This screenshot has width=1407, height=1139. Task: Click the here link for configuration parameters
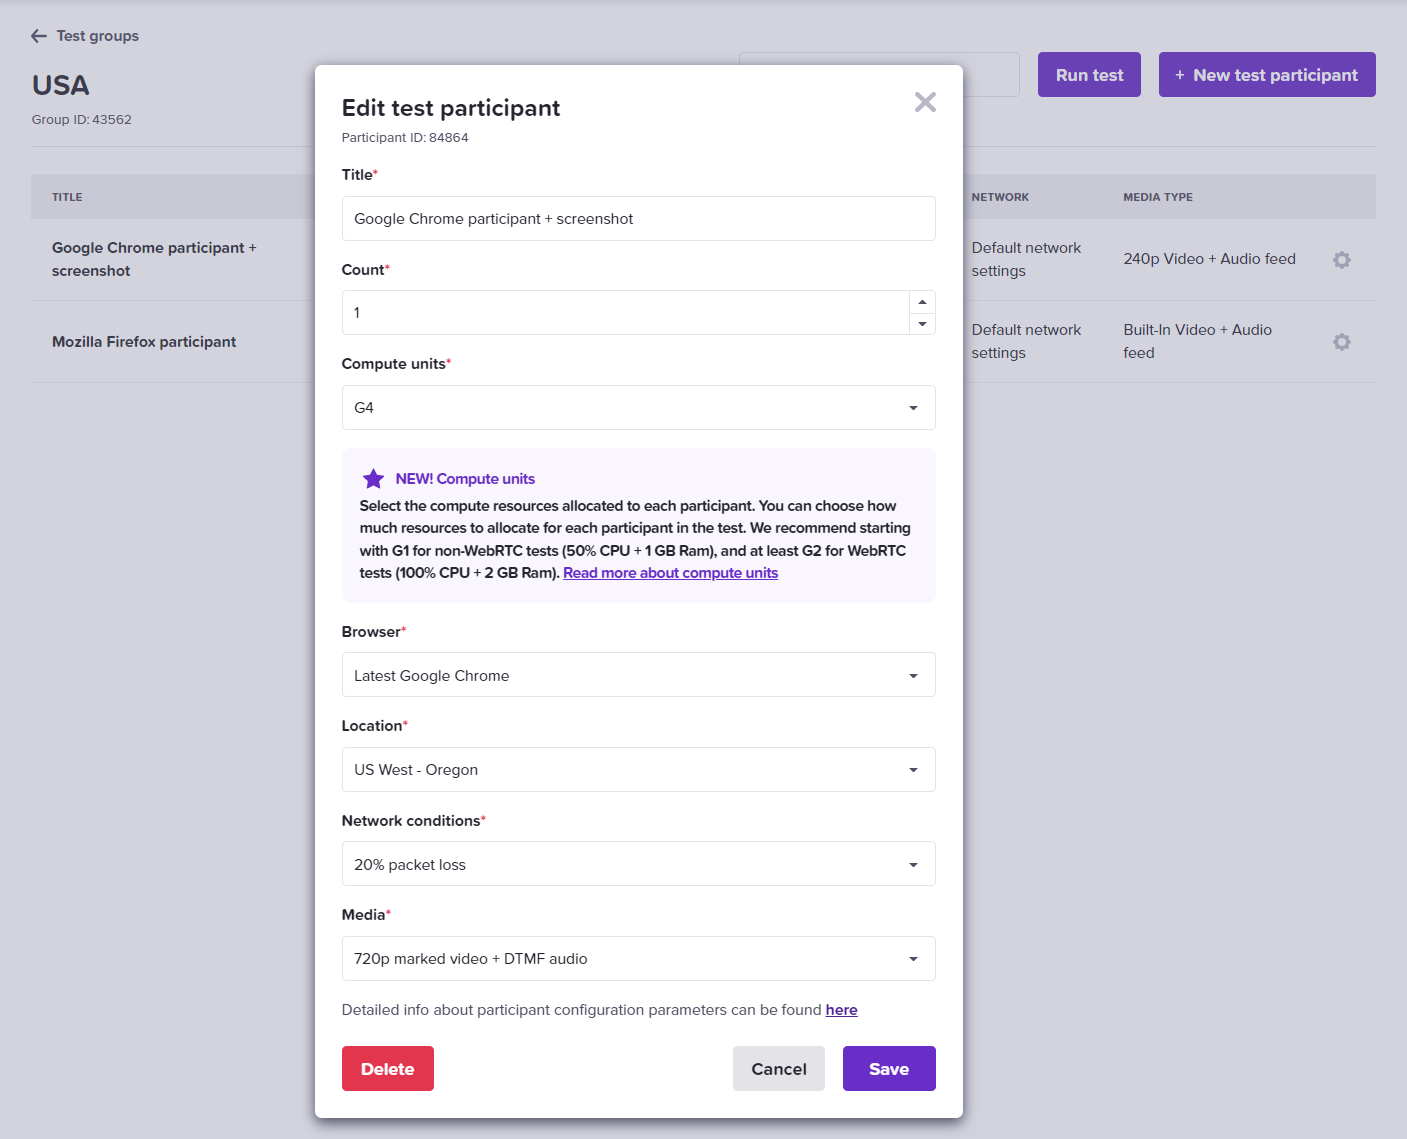841,1009
